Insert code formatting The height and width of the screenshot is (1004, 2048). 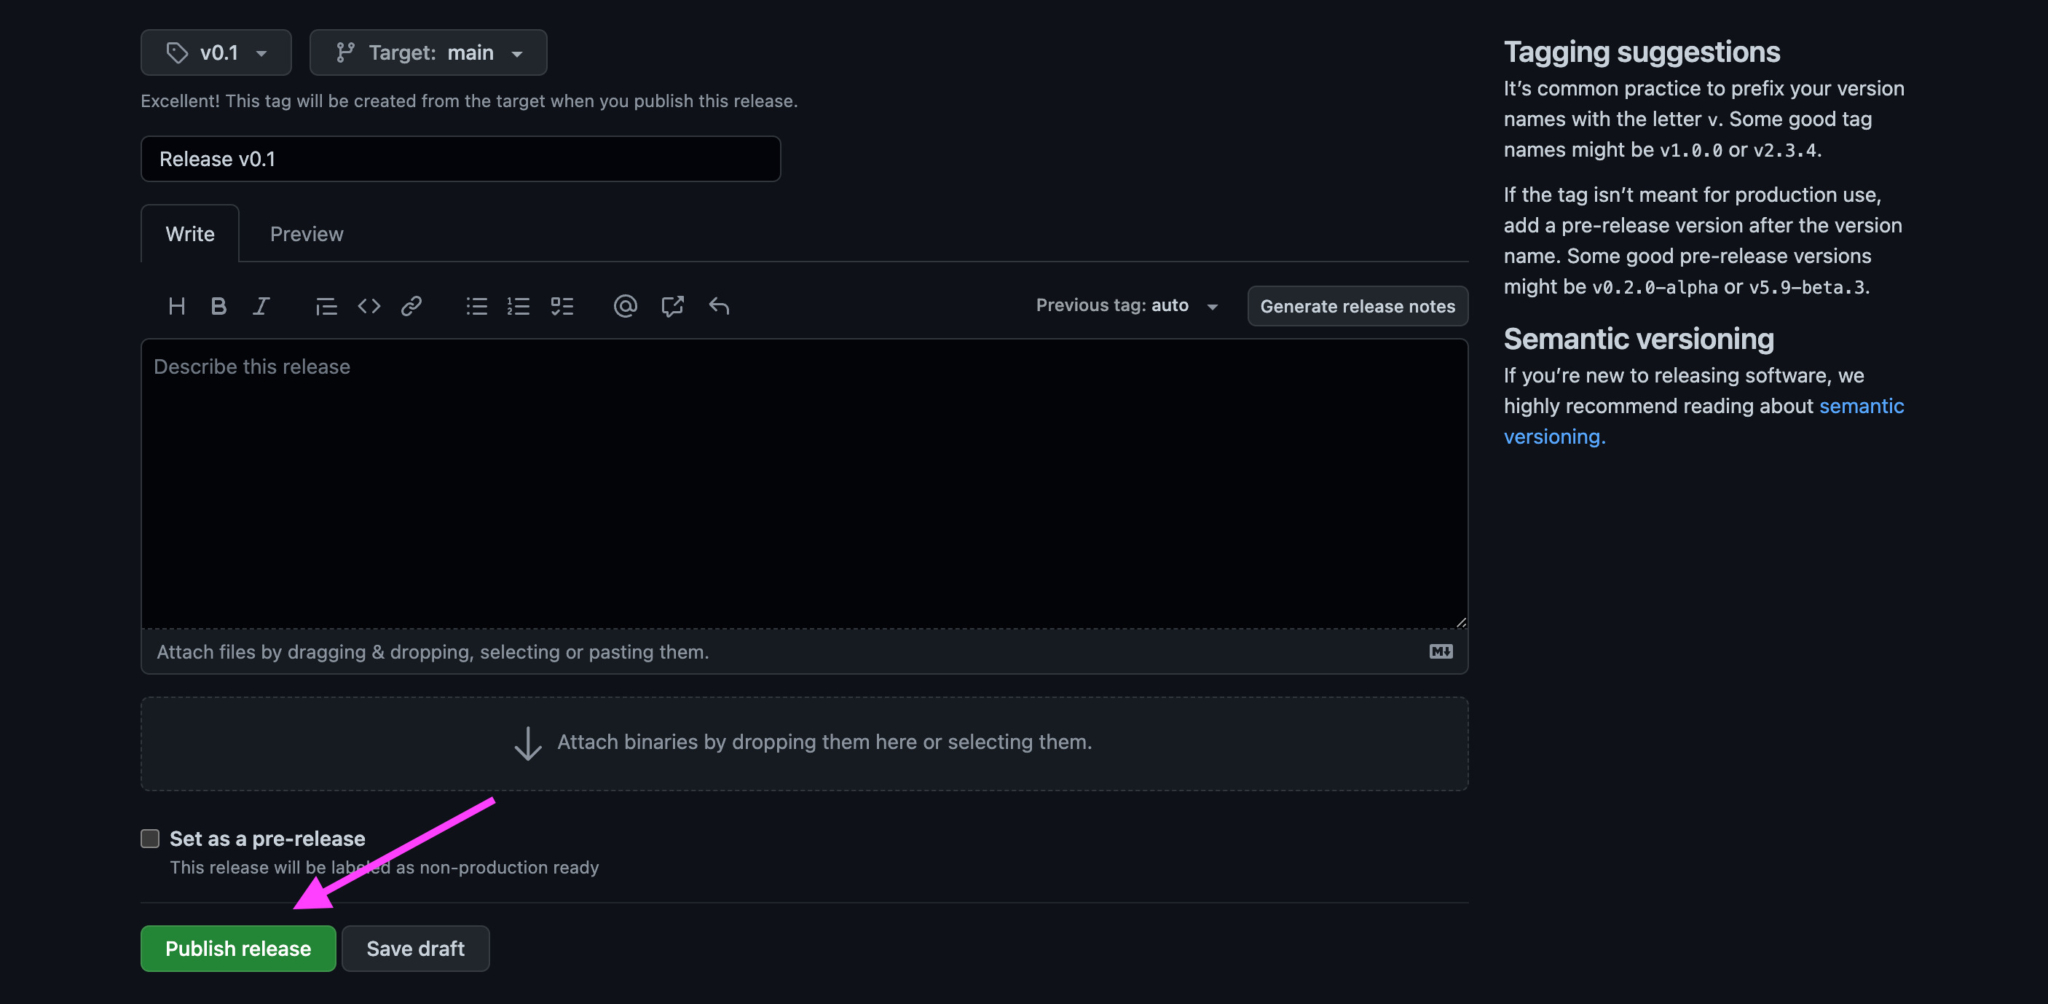pyautogui.click(x=369, y=306)
